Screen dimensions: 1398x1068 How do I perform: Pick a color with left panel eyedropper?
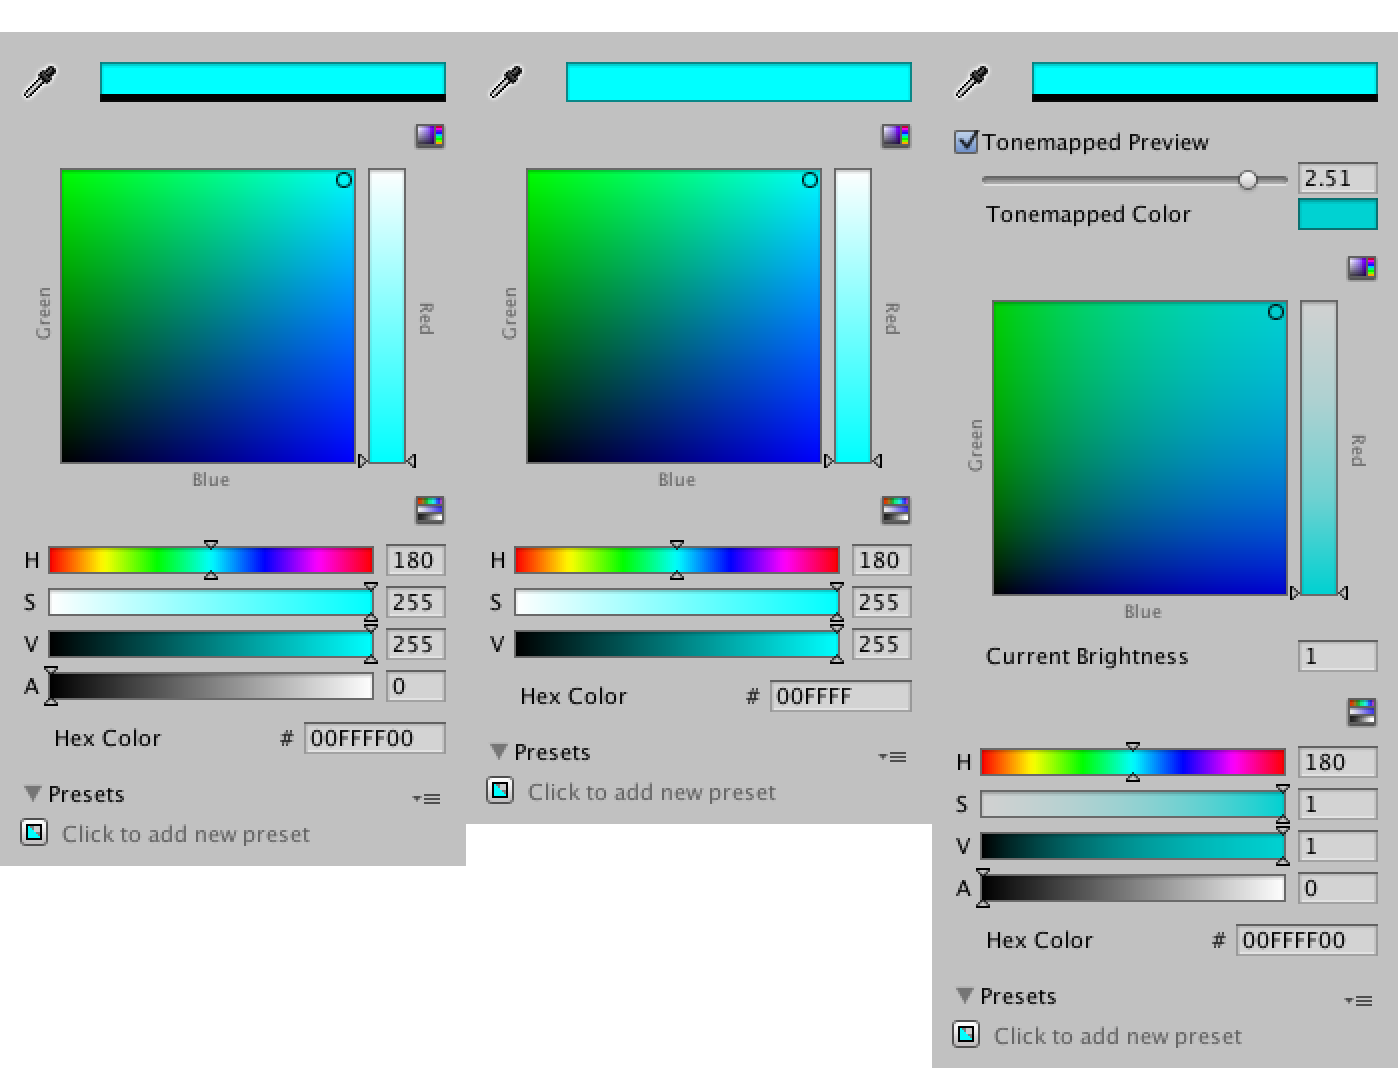[40, 82]
